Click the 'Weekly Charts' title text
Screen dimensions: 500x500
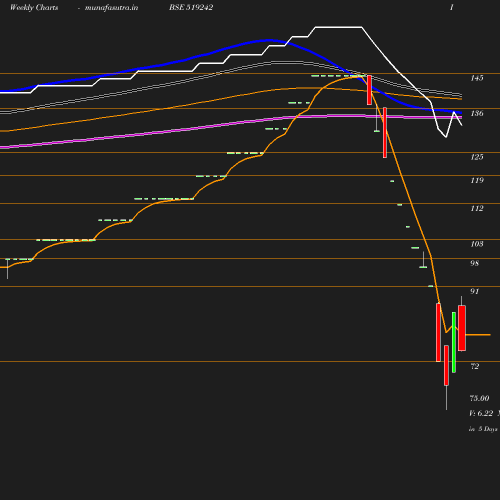tap(34, 8)
